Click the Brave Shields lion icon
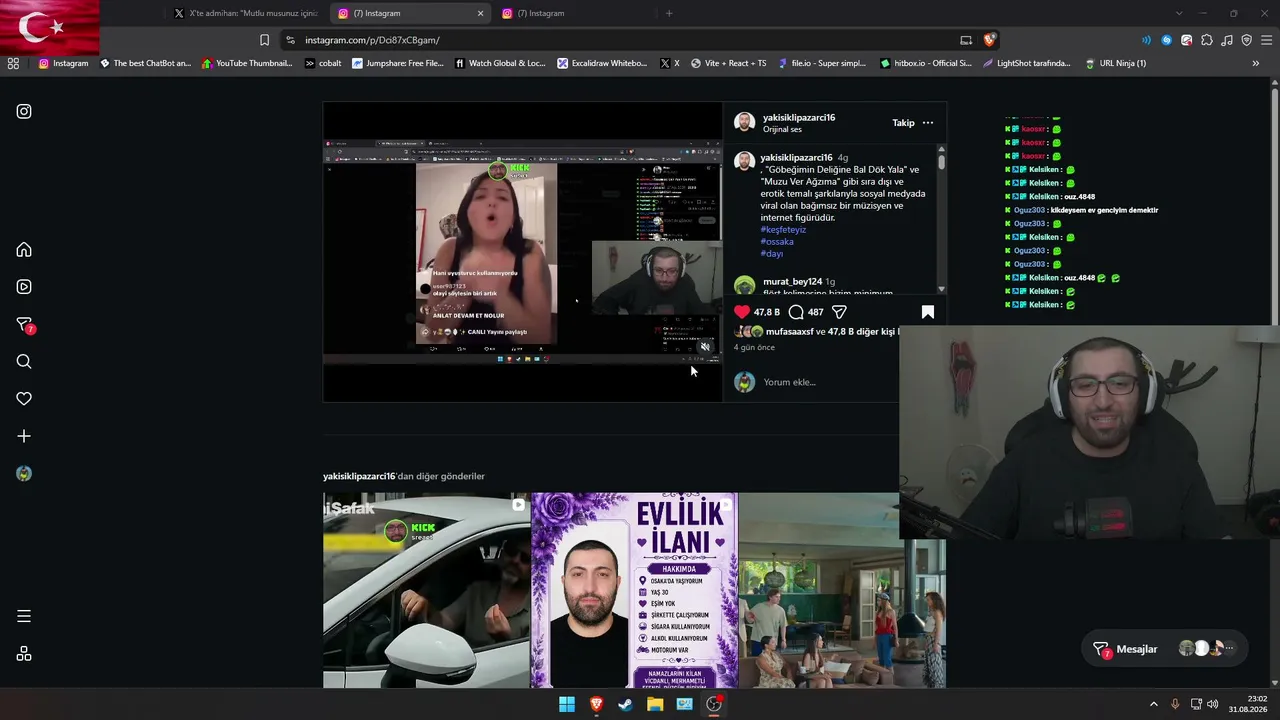This screenshot has height=720, width=1280. 989,40
